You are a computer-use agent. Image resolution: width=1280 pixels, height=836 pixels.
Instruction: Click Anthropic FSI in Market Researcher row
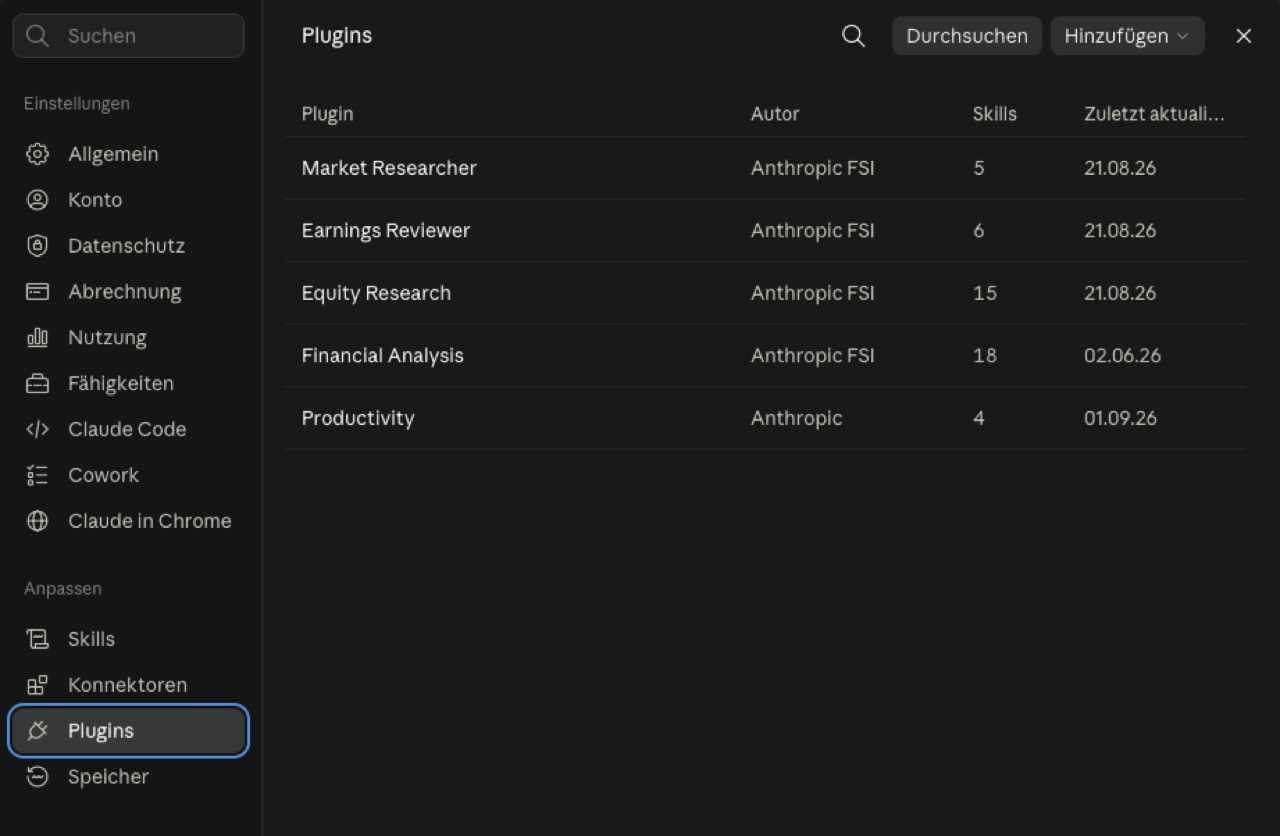812,168
